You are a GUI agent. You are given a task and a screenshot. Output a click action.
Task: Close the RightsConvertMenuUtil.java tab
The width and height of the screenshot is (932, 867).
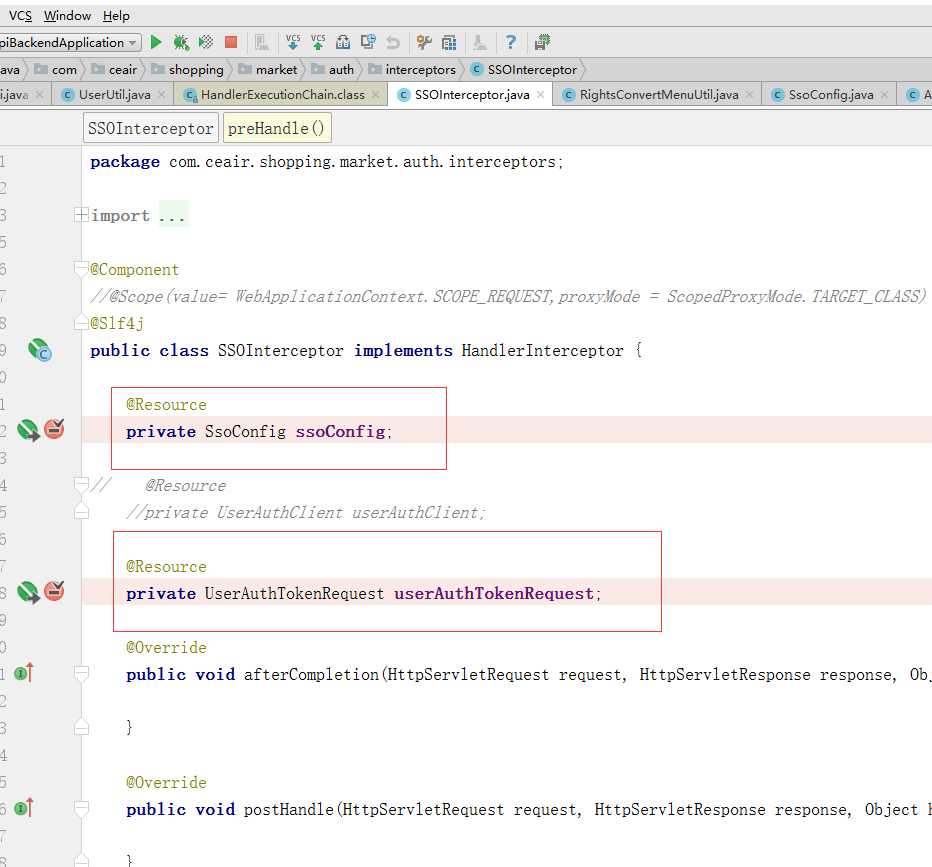tap(750, 94)
